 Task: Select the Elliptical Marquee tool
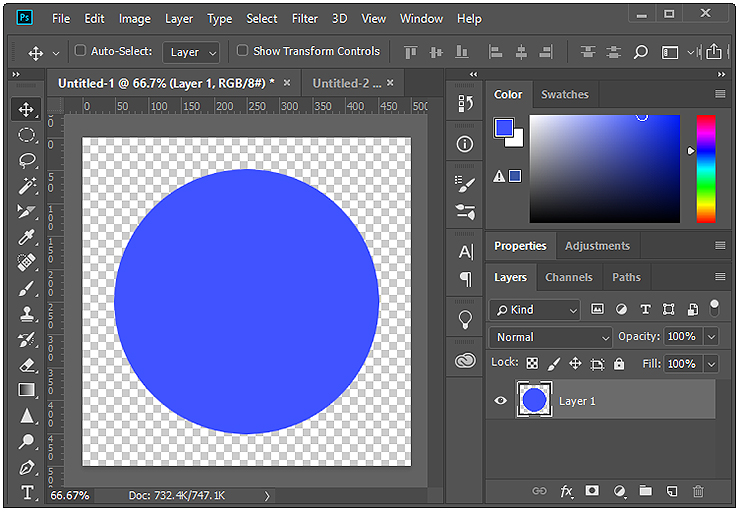[x=26, y=135]
